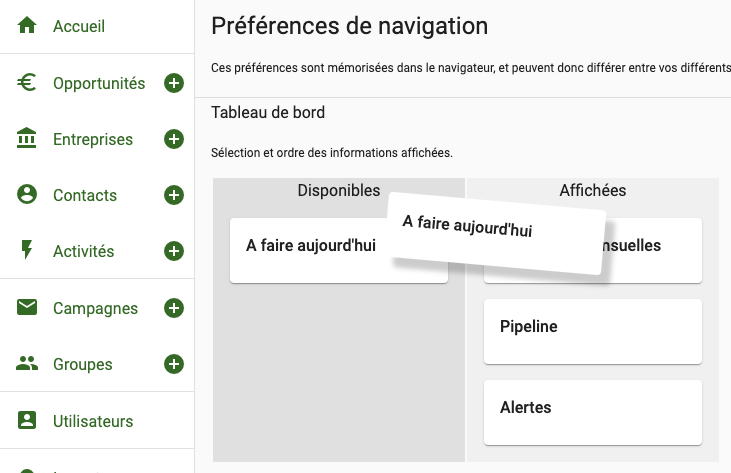Open the Entreprises section link
Image resolution: width=731 pixels, height=473 pixels.
click(x=93, y=139)
